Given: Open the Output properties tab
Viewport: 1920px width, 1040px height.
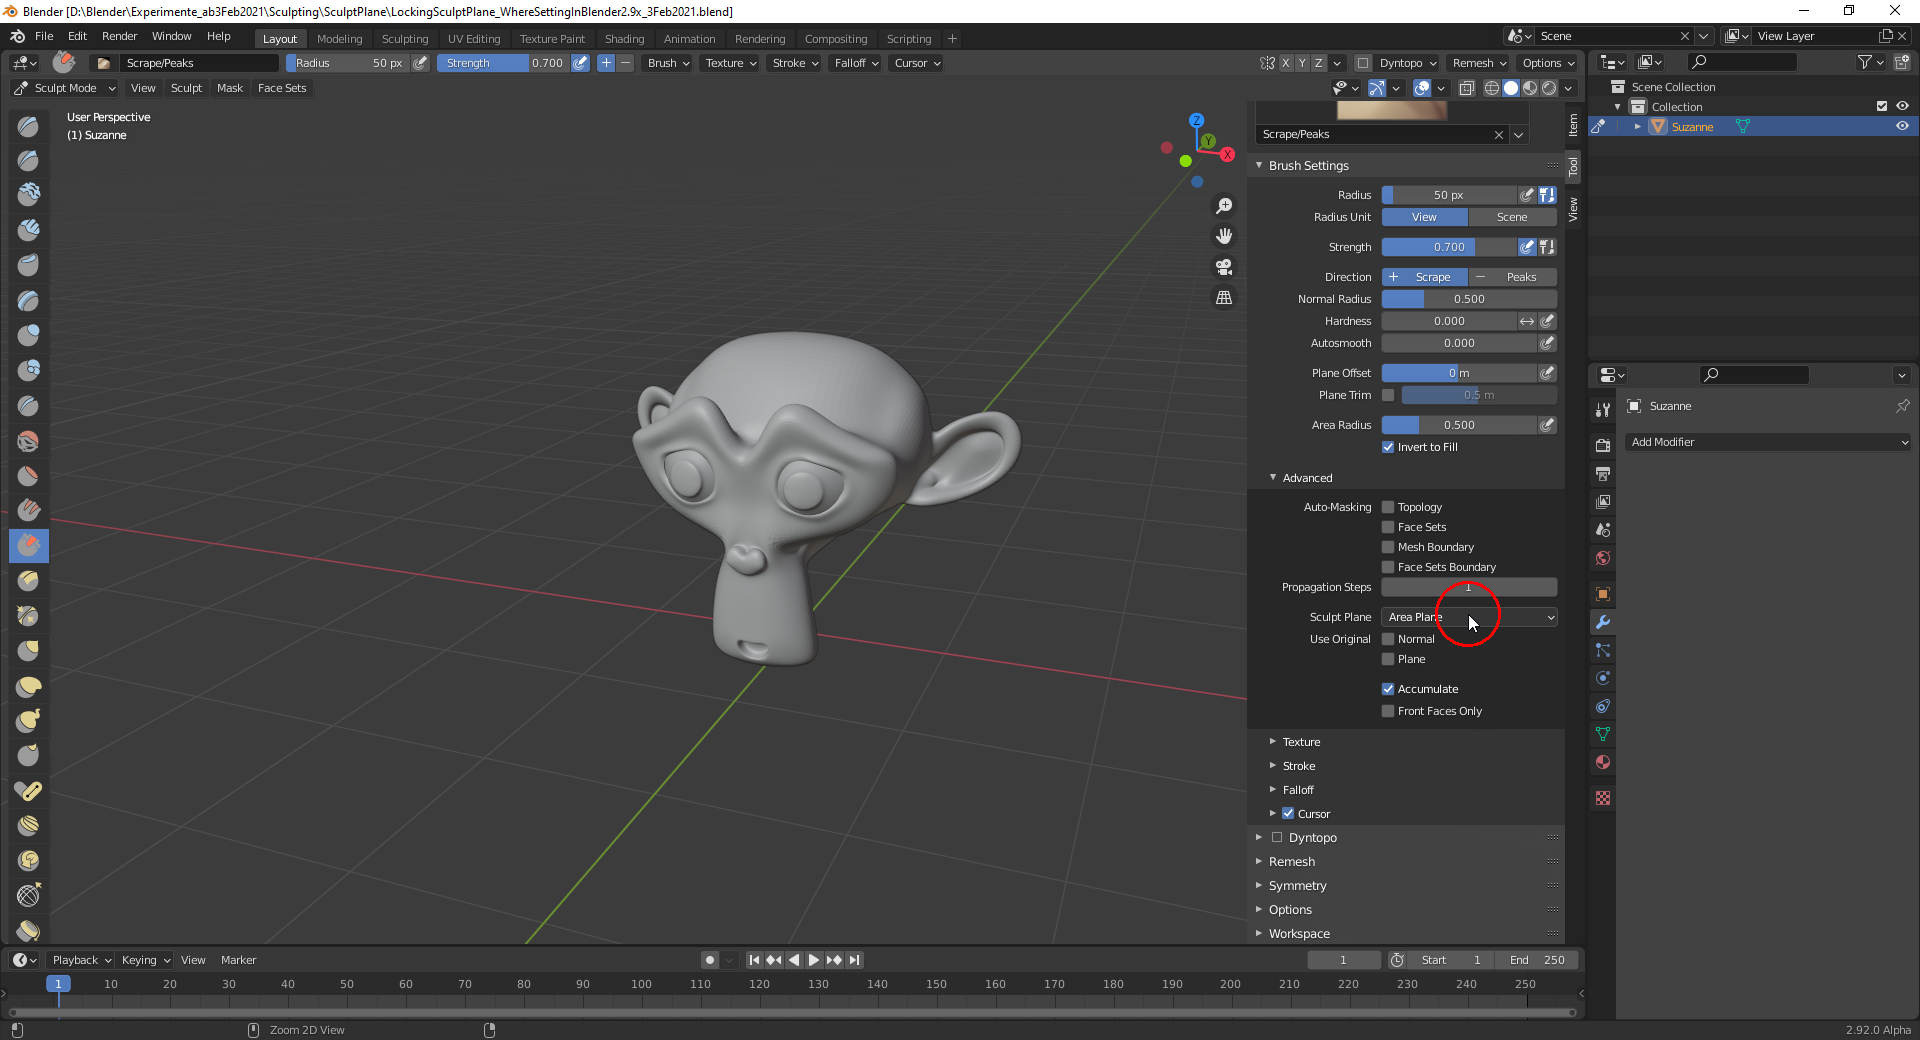Looking at the screenshot, I should pyautogui.click(x=1603, y=474).
